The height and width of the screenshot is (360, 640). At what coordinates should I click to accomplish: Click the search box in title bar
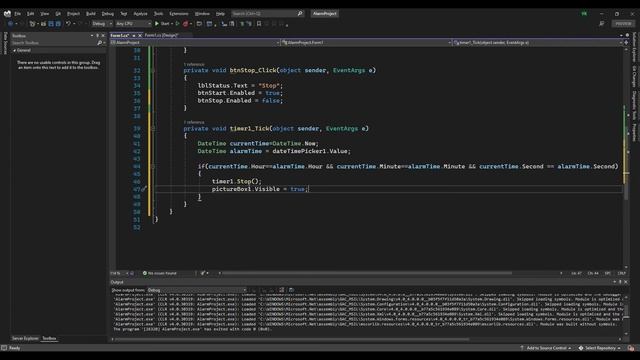267,13
